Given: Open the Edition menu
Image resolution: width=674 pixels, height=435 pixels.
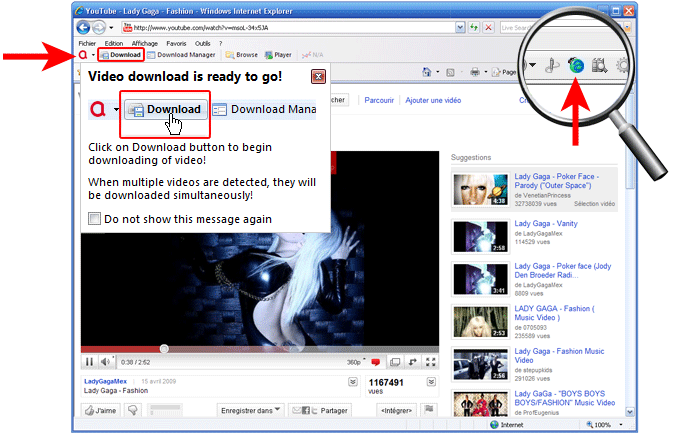Looking at the screenshot, I should pyautogui.click(x=114, y=43).
